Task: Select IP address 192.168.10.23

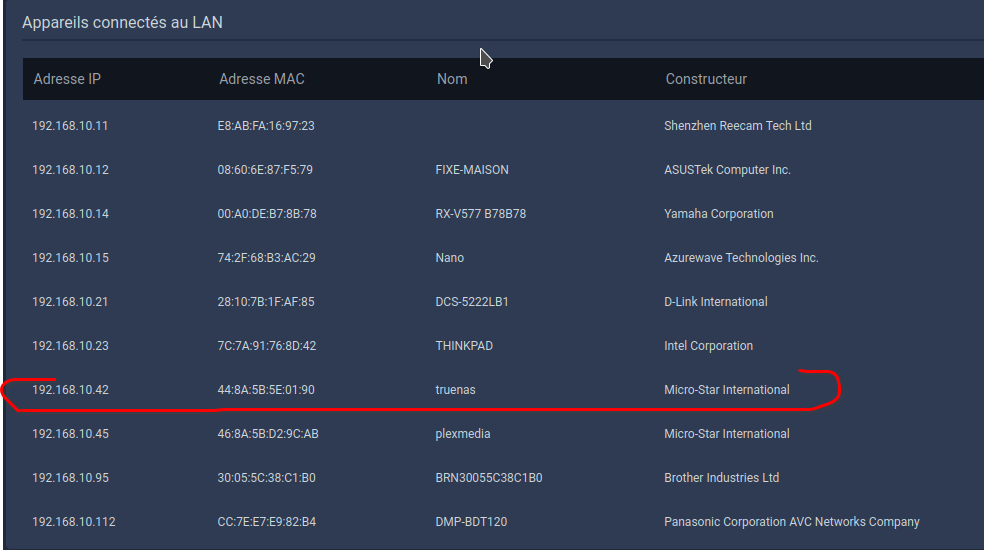Action: pos(70,345)
